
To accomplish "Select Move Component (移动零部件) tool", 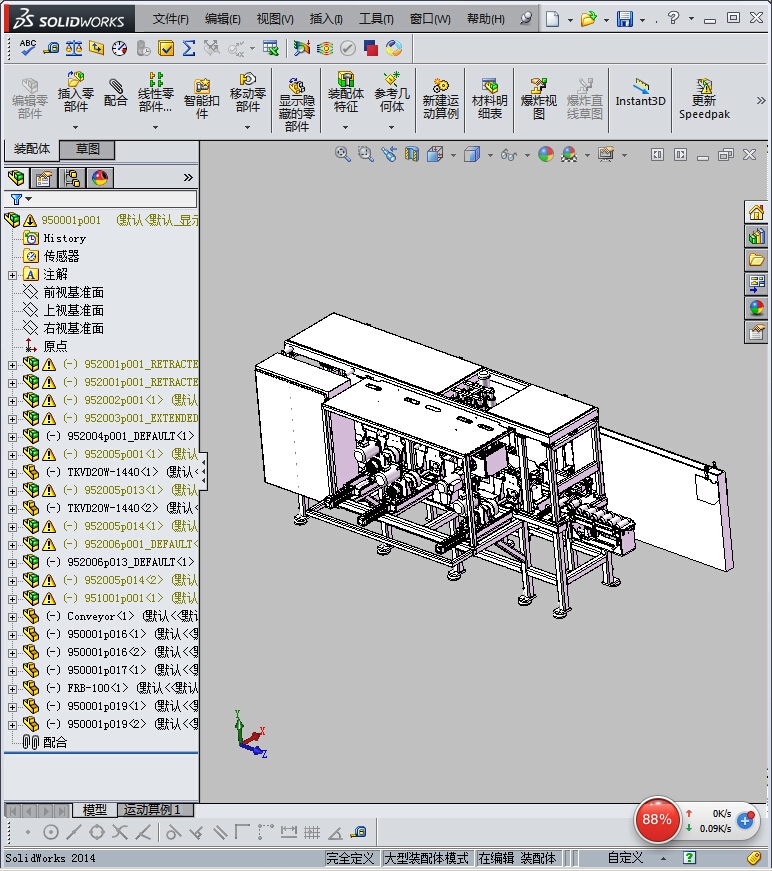I will click(248, 93).
